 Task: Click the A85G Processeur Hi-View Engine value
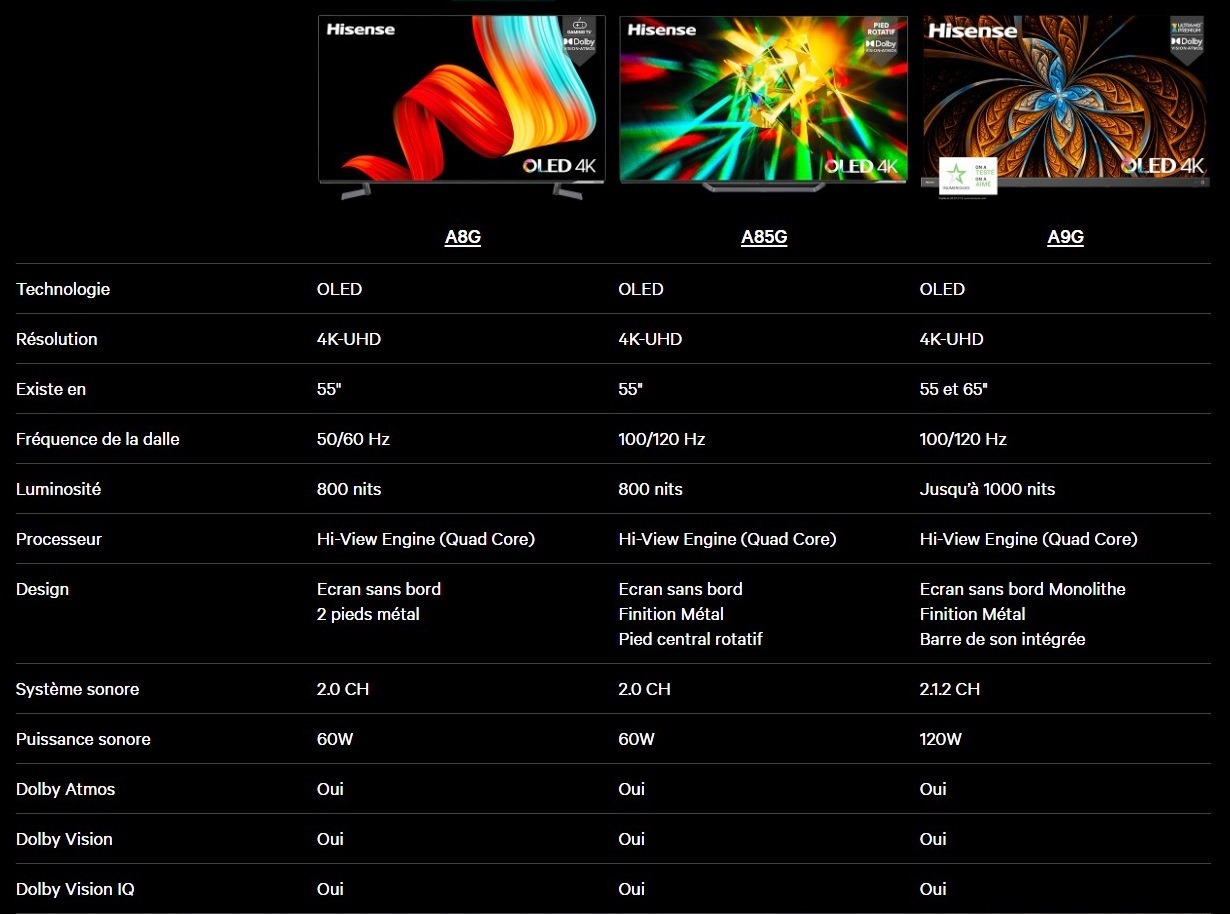pos(728,539)
